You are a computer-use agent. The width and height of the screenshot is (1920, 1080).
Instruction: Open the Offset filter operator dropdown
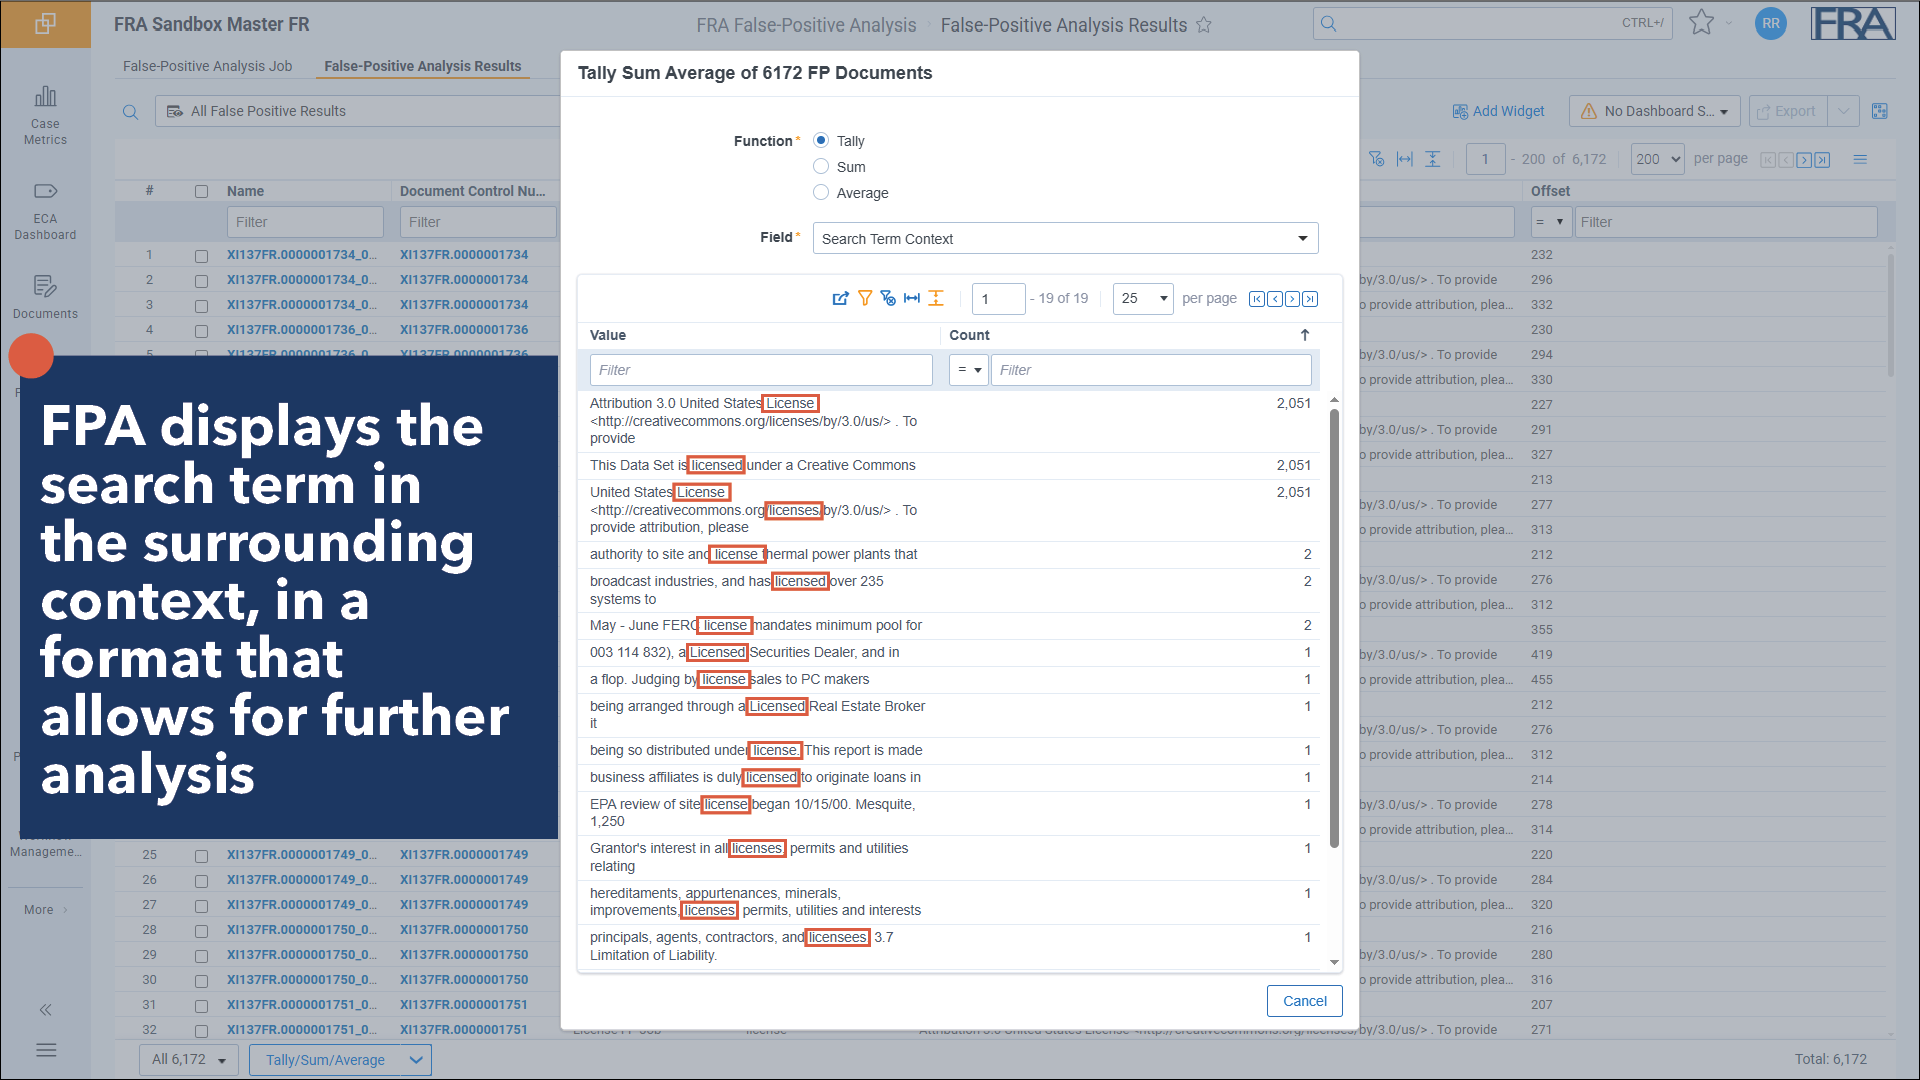point(1550,222)
